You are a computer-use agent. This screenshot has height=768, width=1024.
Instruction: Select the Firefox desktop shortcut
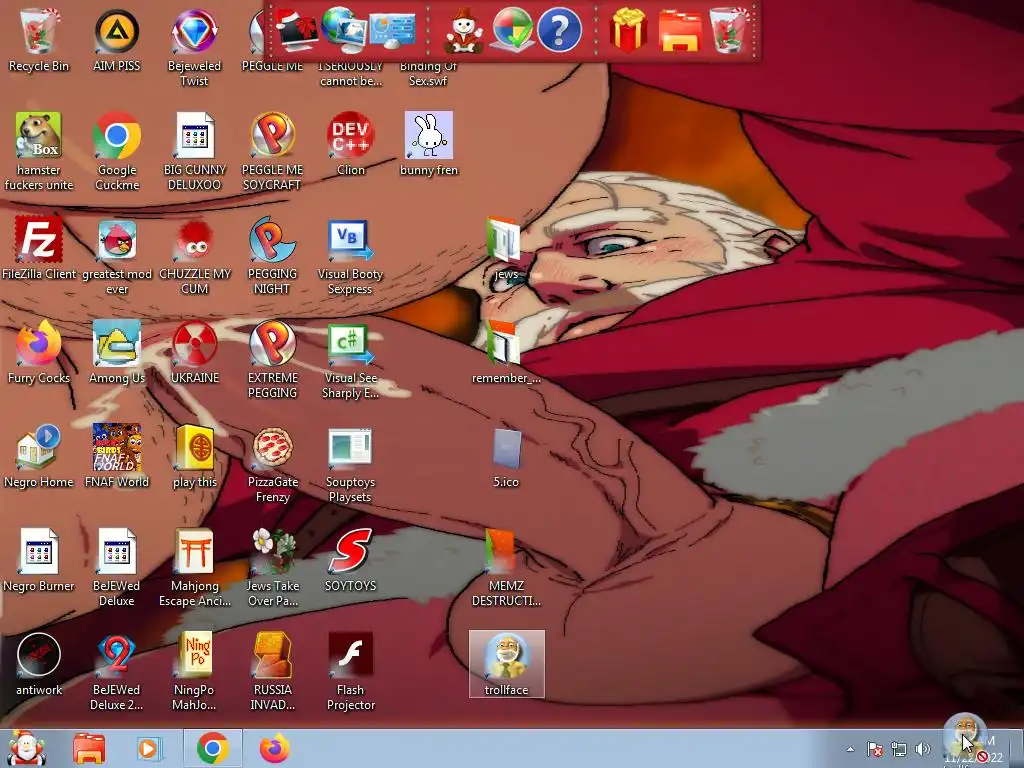click(39, 353)
